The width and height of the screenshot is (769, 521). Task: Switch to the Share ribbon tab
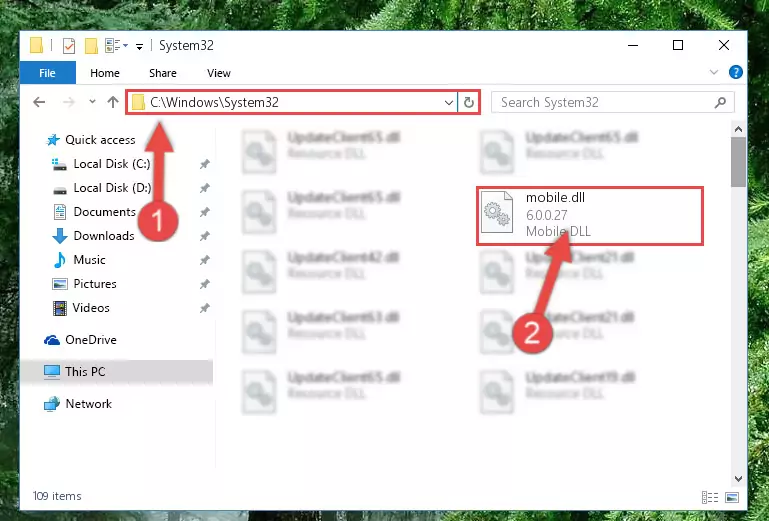click(x=162, y=73)
